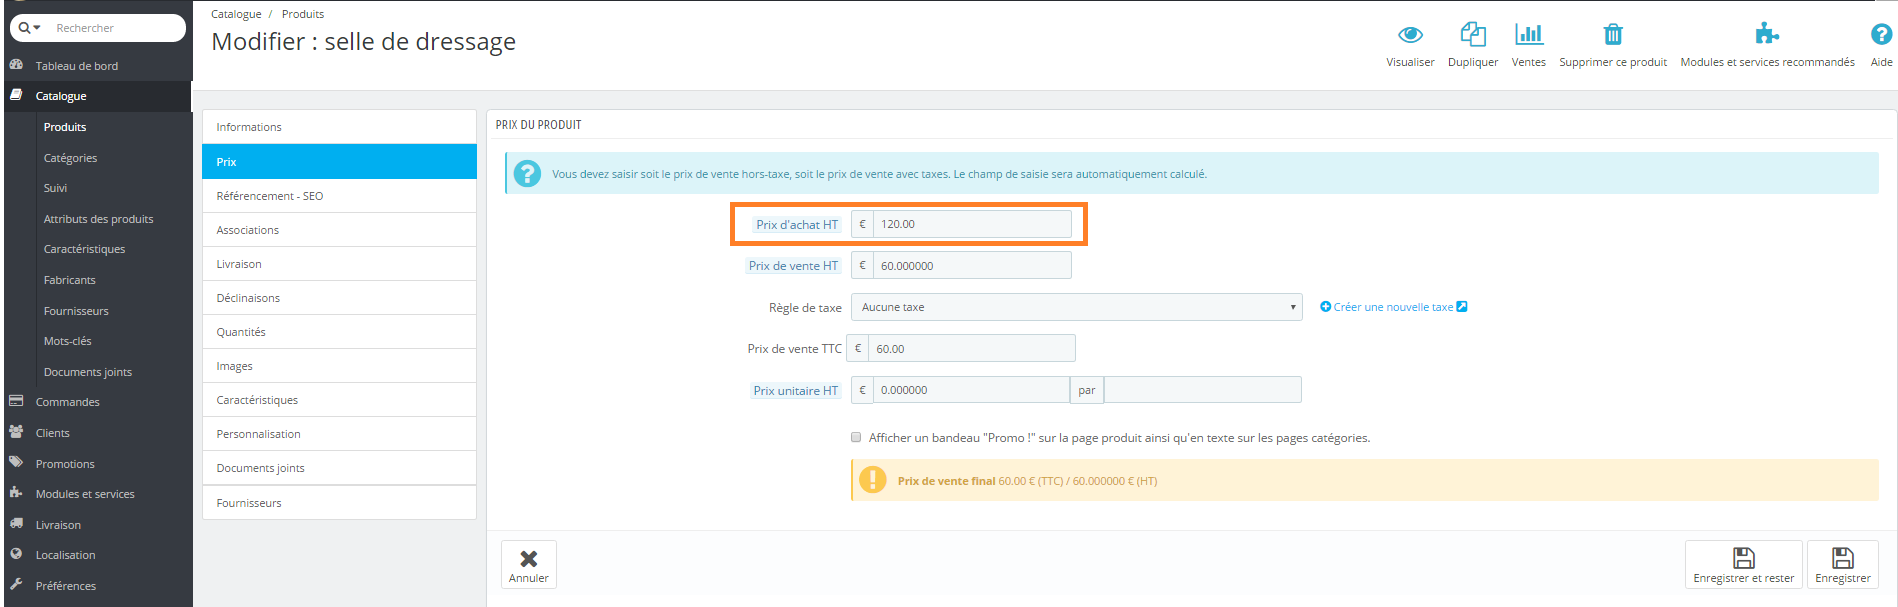Open Catégories in the sidebar
The height and width of the screenshot is (607, 1898).
pos(70,158)
